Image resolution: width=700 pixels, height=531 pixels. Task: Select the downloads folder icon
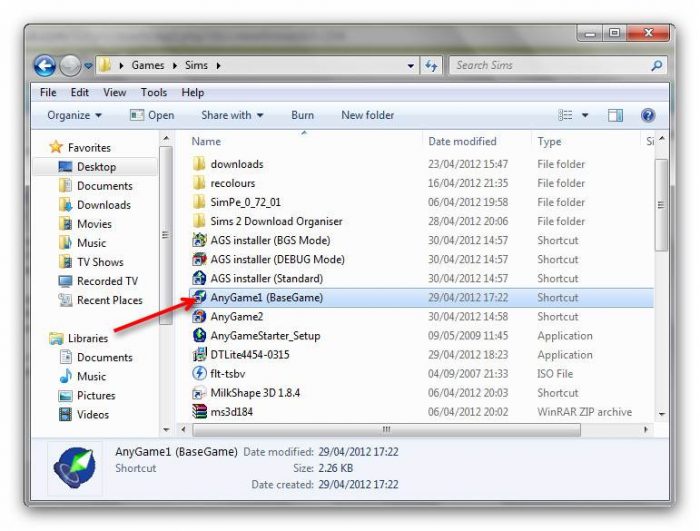(x=199, y=164)
